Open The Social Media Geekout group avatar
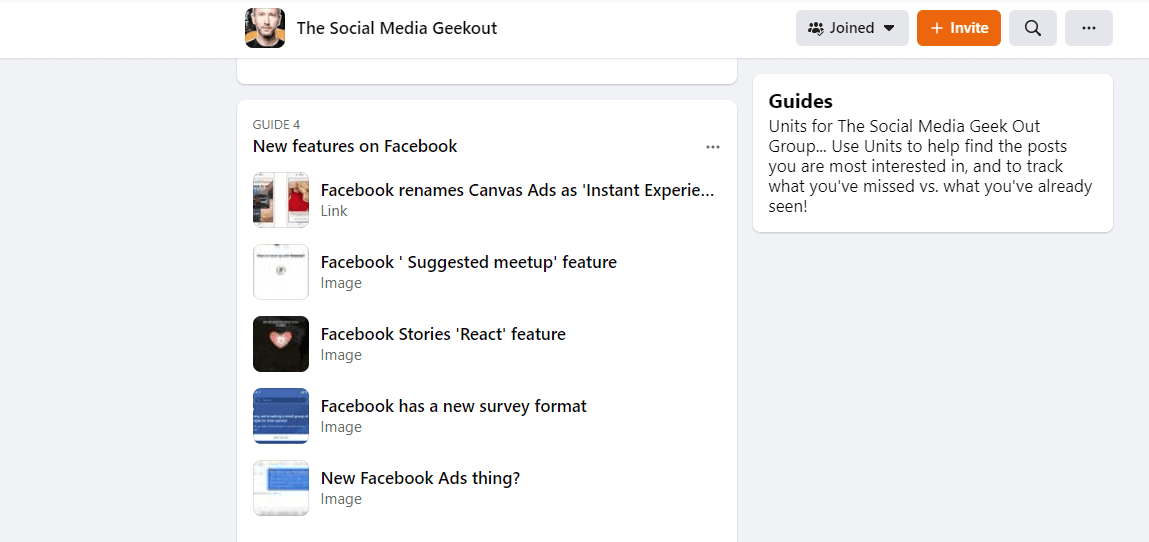The image size is (1149, 542). pyautogui.click(x=265, y=28)
